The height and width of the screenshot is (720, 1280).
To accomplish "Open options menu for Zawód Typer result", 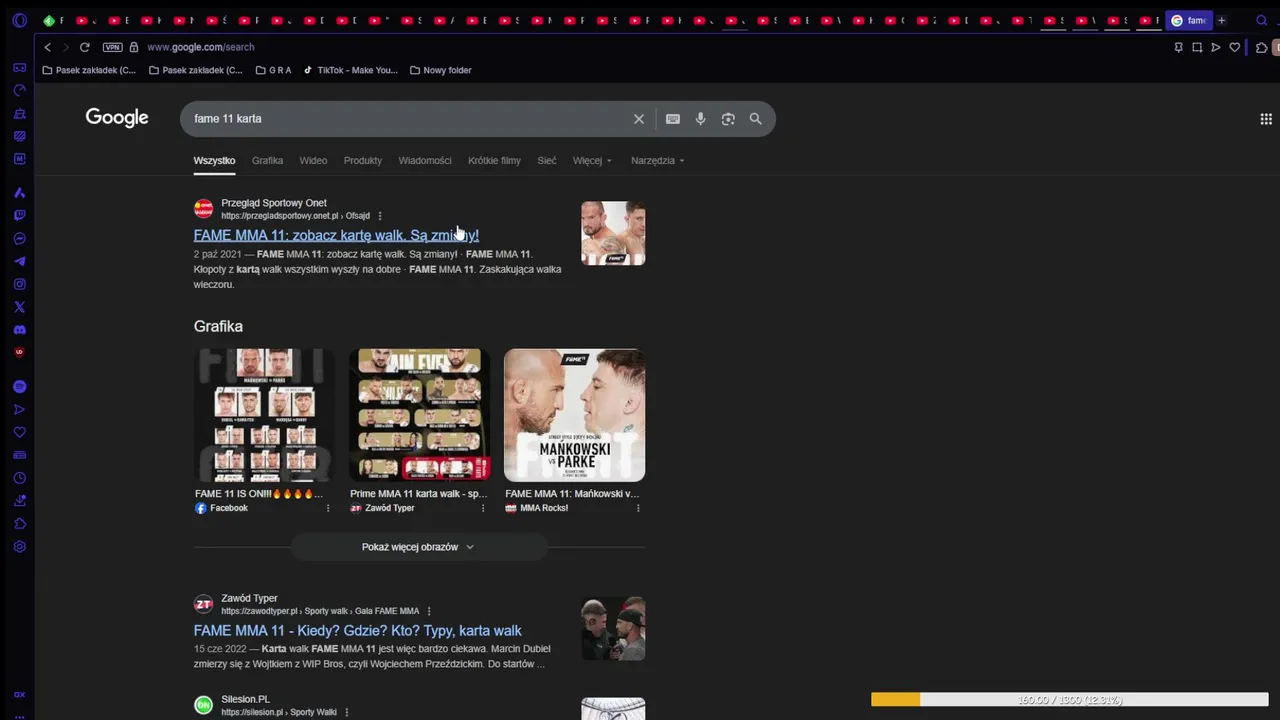I will [429, 611].
